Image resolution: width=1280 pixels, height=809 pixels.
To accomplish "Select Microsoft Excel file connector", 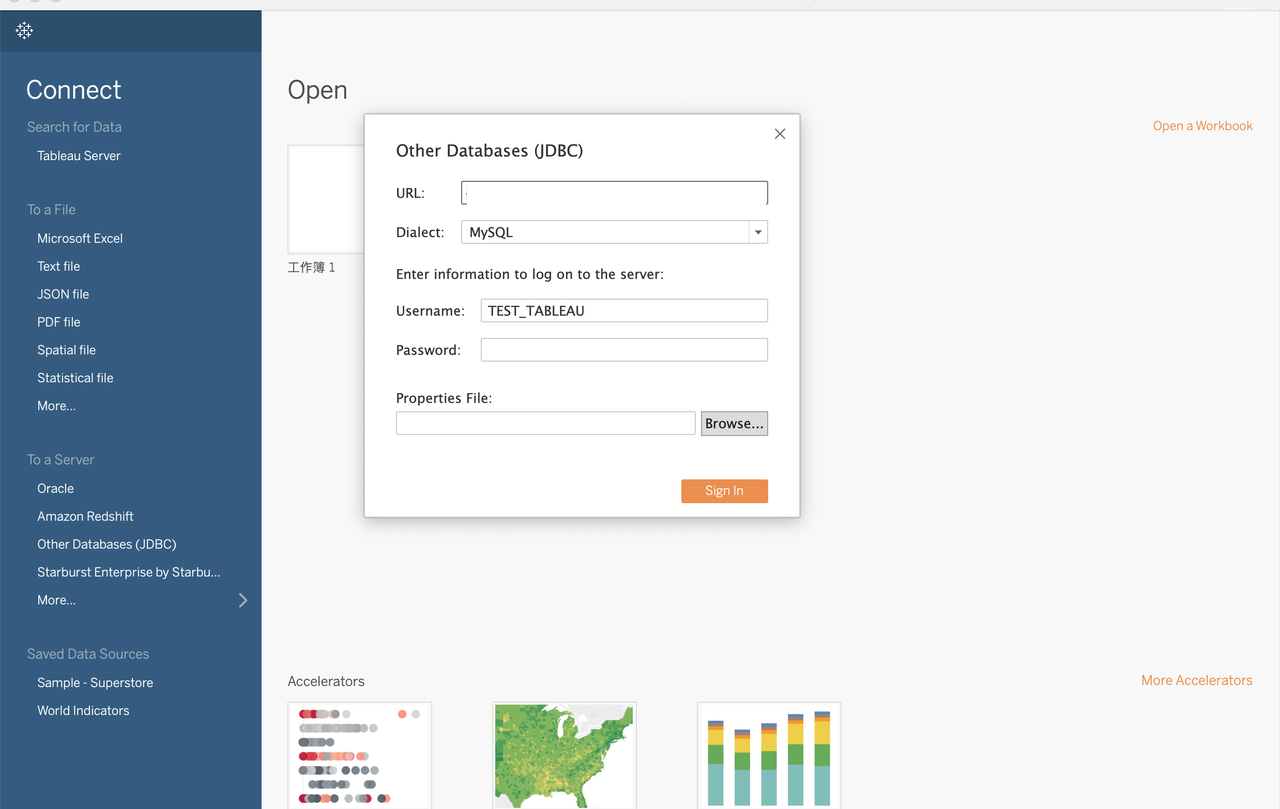I will (80, 238).
